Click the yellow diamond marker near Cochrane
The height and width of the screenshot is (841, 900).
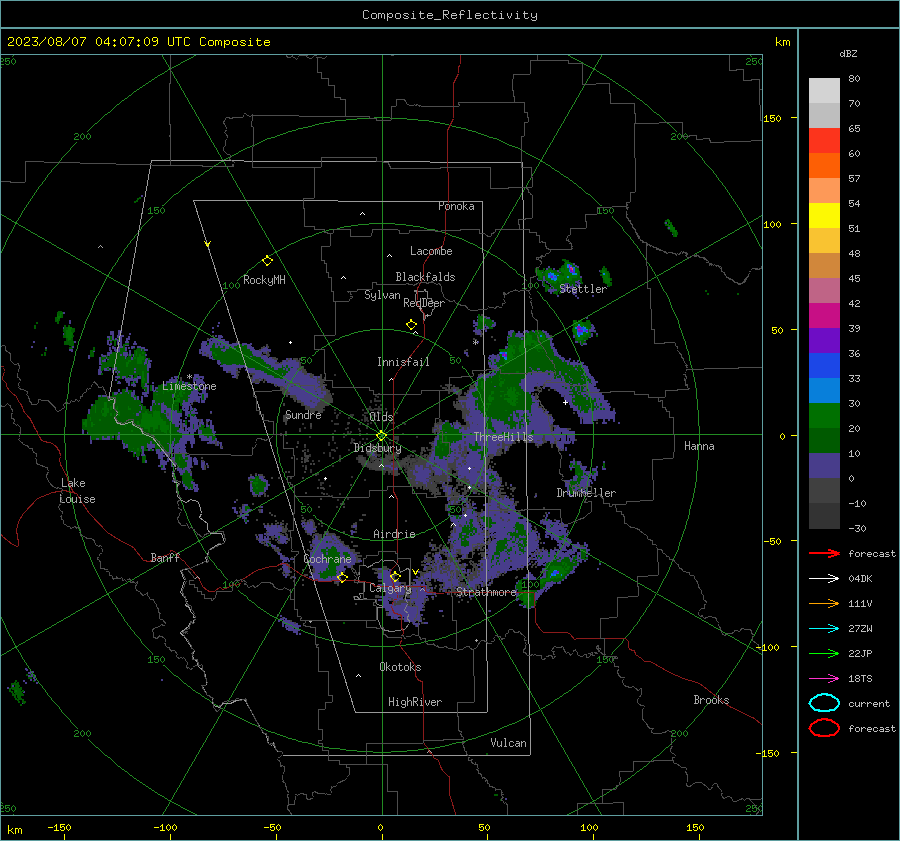[342, 577]
